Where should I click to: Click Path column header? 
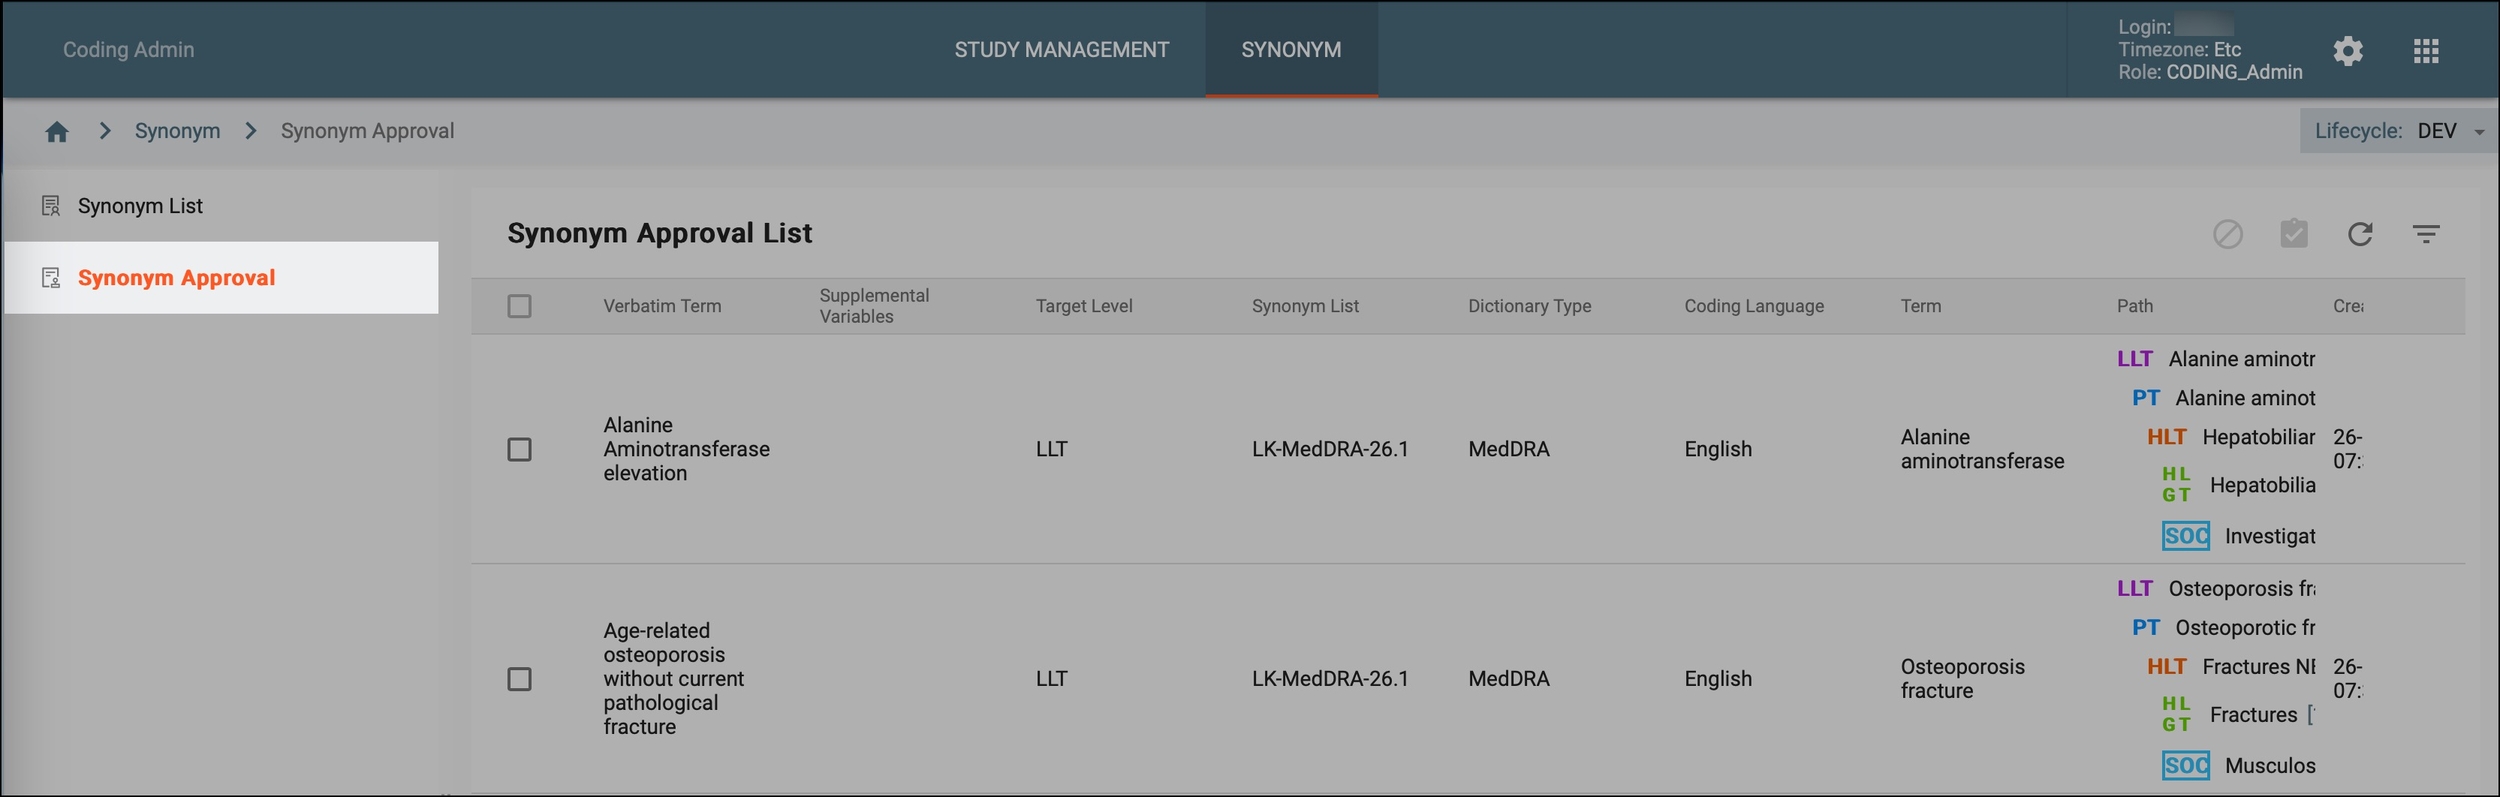tap(2135, 306)
